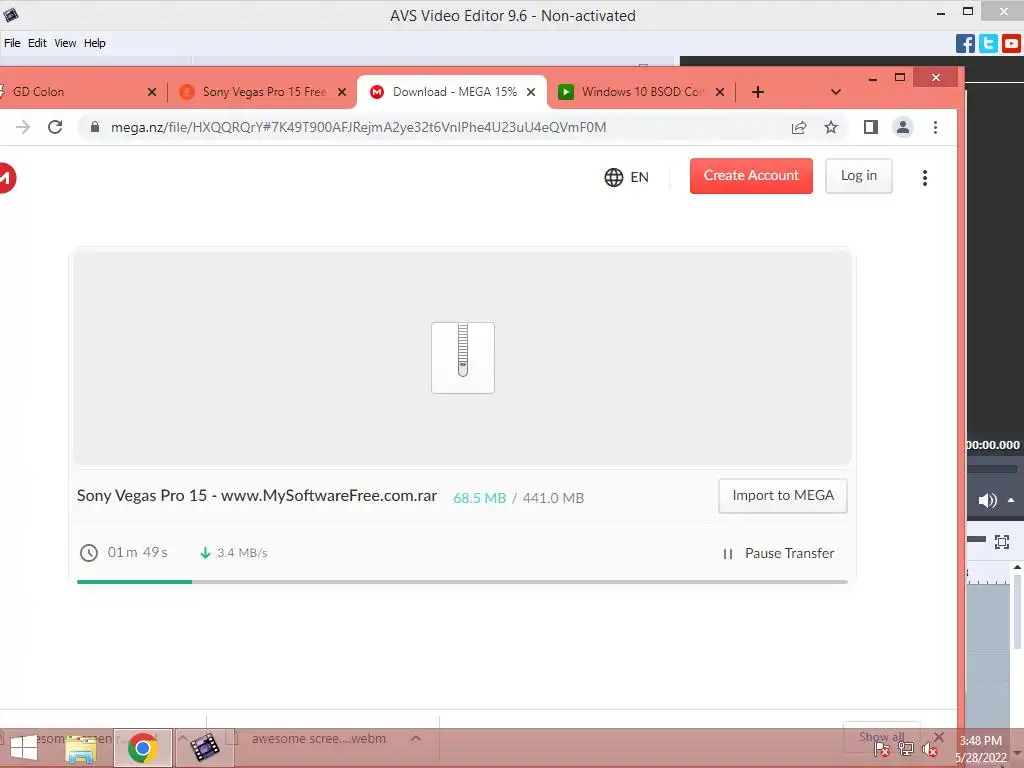Click the AVS timeline vertical scrollbar

point(1017,611)
